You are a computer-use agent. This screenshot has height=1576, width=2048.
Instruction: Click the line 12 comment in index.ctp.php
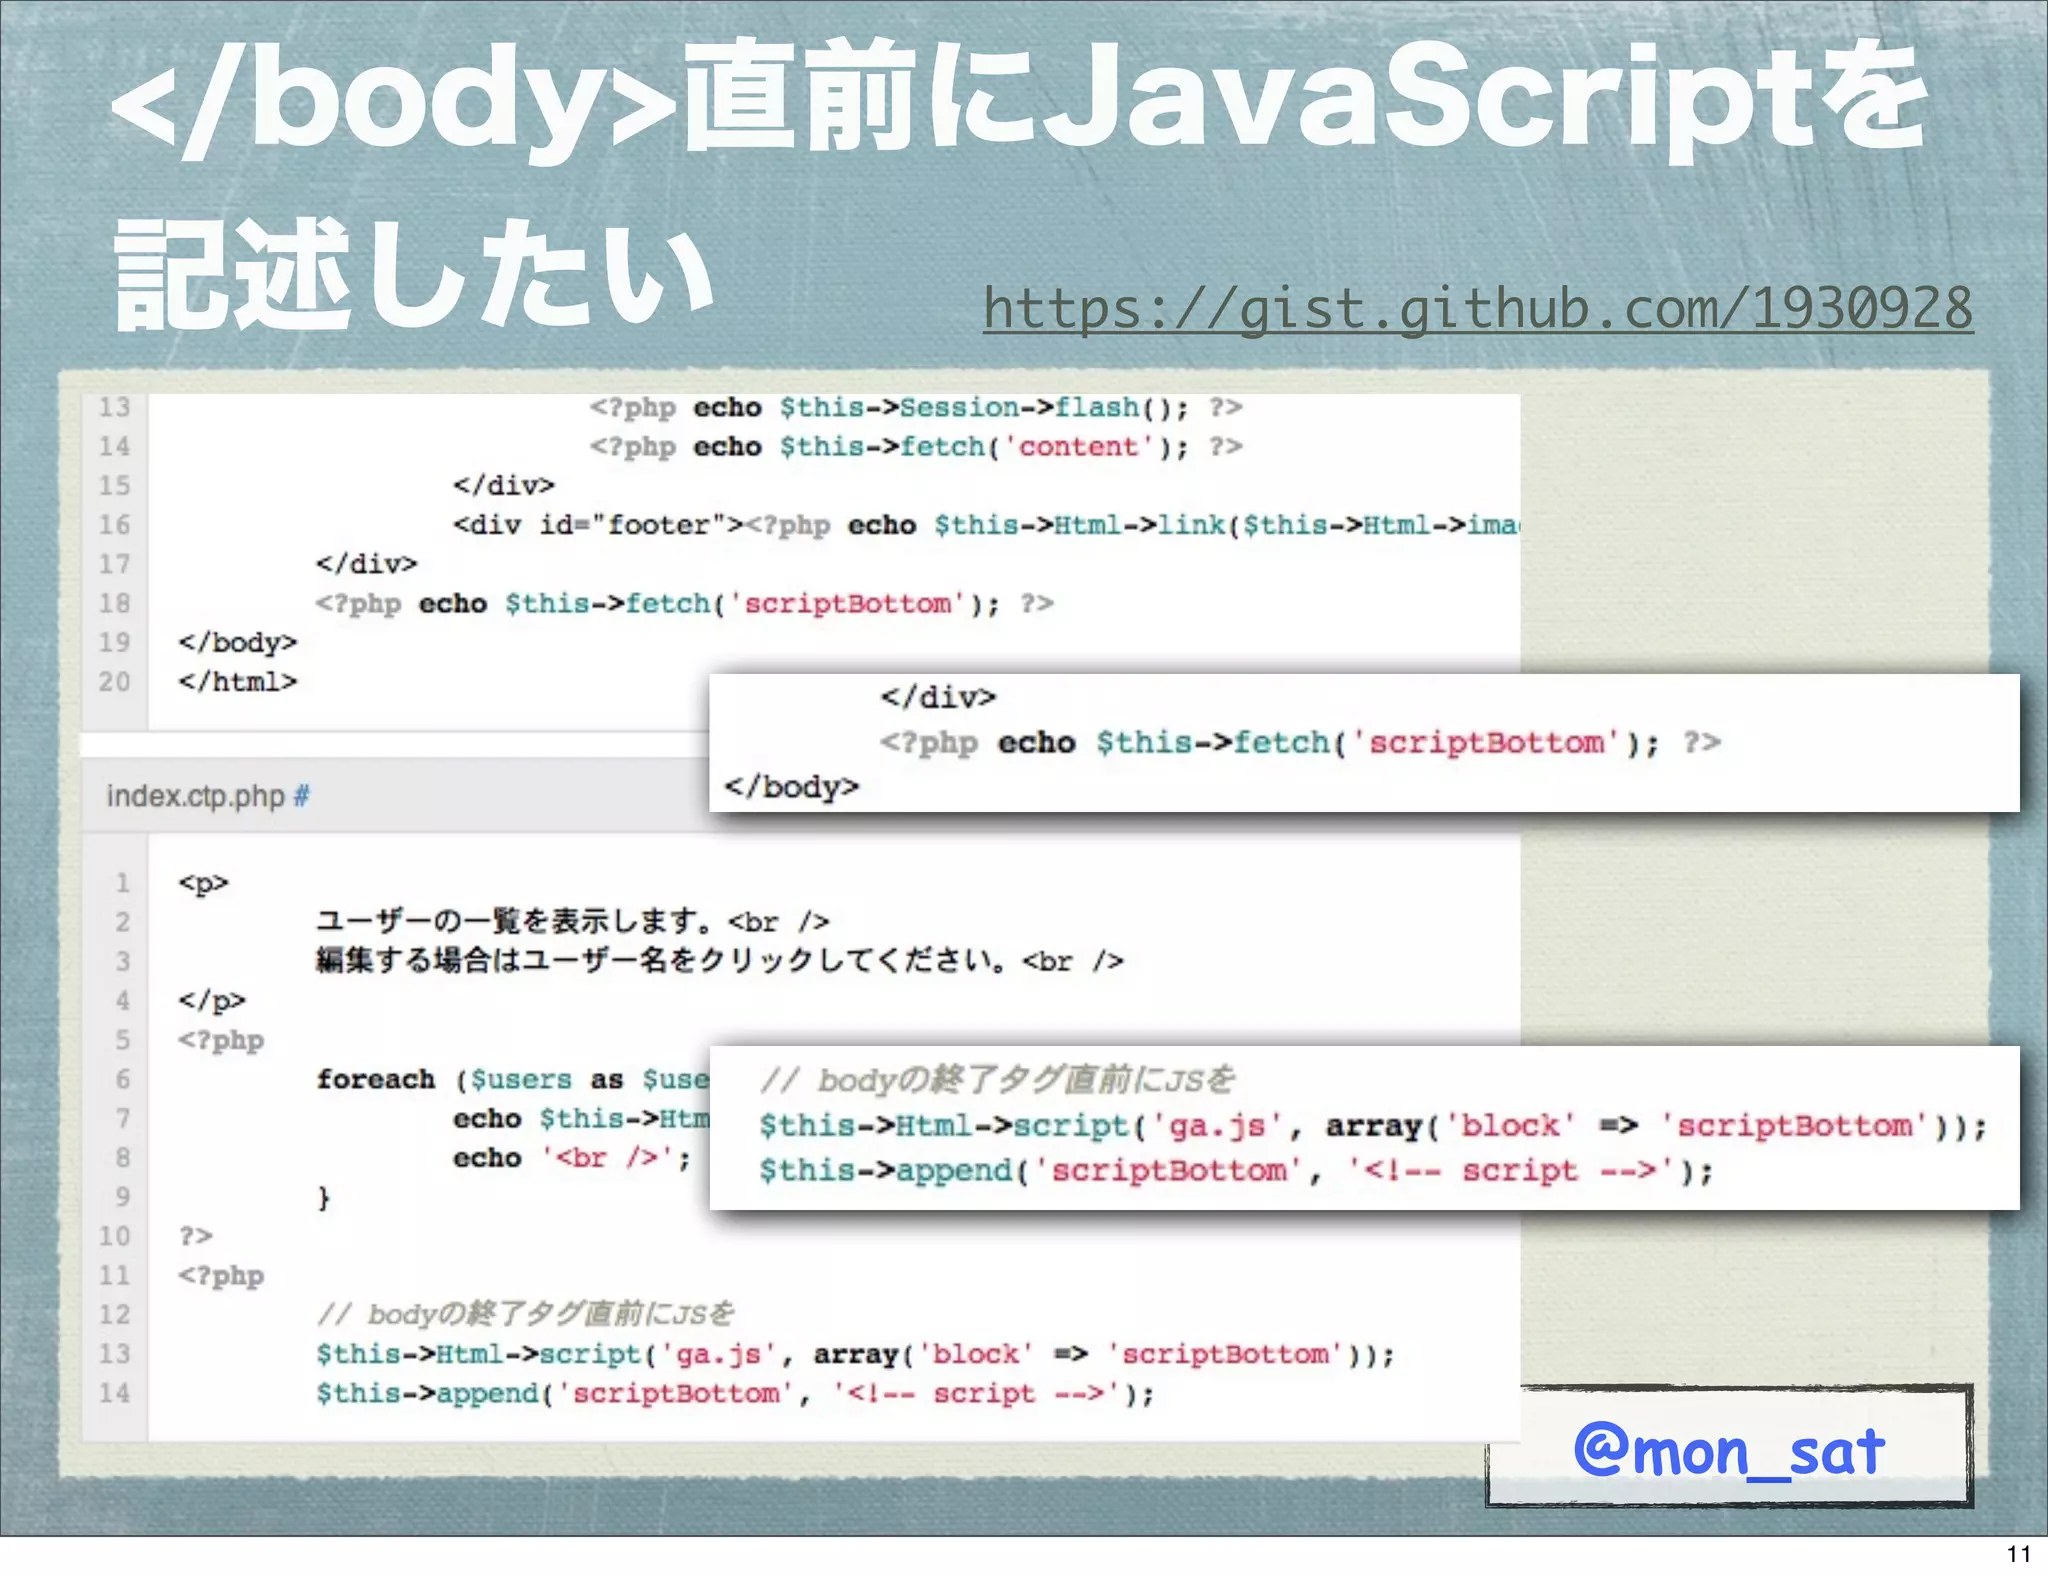point(525,1314)
